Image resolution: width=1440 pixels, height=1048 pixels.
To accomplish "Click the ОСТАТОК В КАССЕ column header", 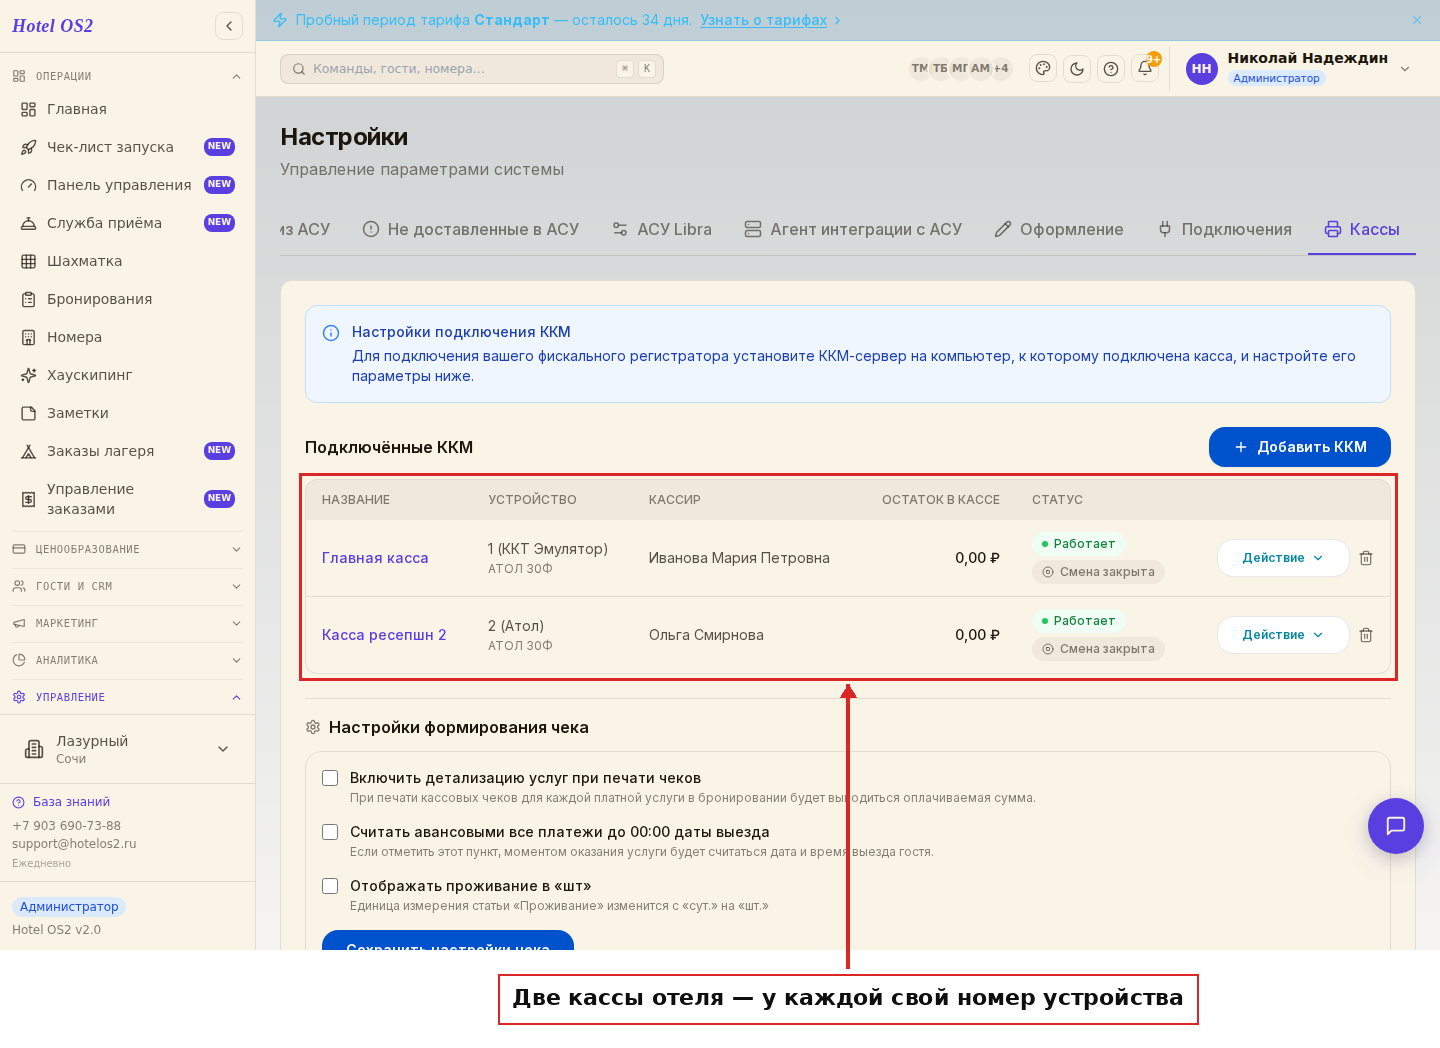I will (x=941, y=500).
